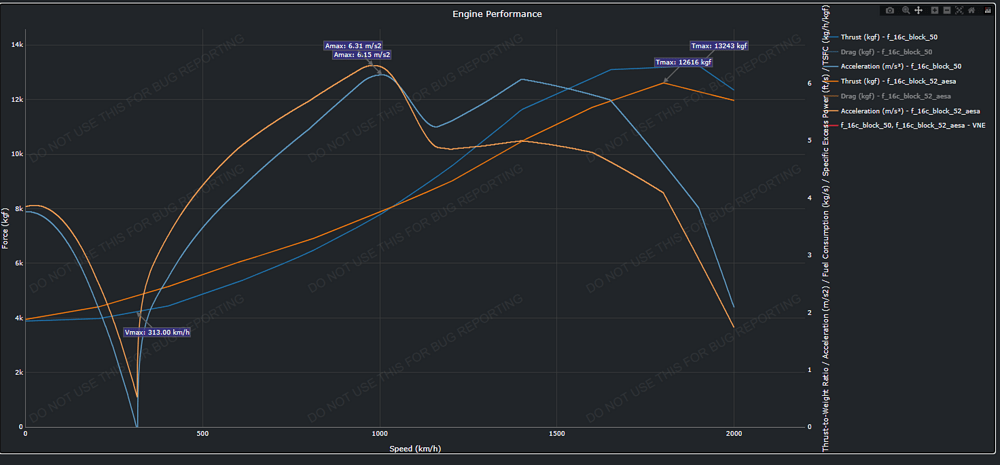Click the Engine Performance chart title
Viewport: 1000px width, 465px height.
point(497,13)
